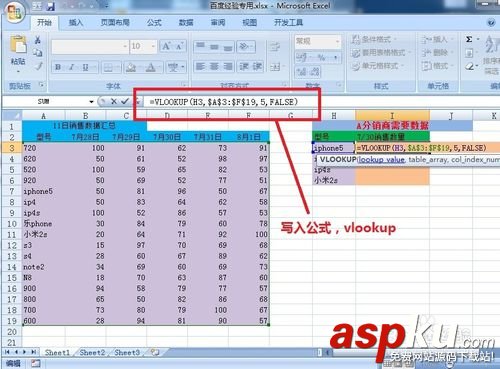500x369 pixels.
Task: Switch to the 数据 ribbon tab
Action: (x=186, y=23)
